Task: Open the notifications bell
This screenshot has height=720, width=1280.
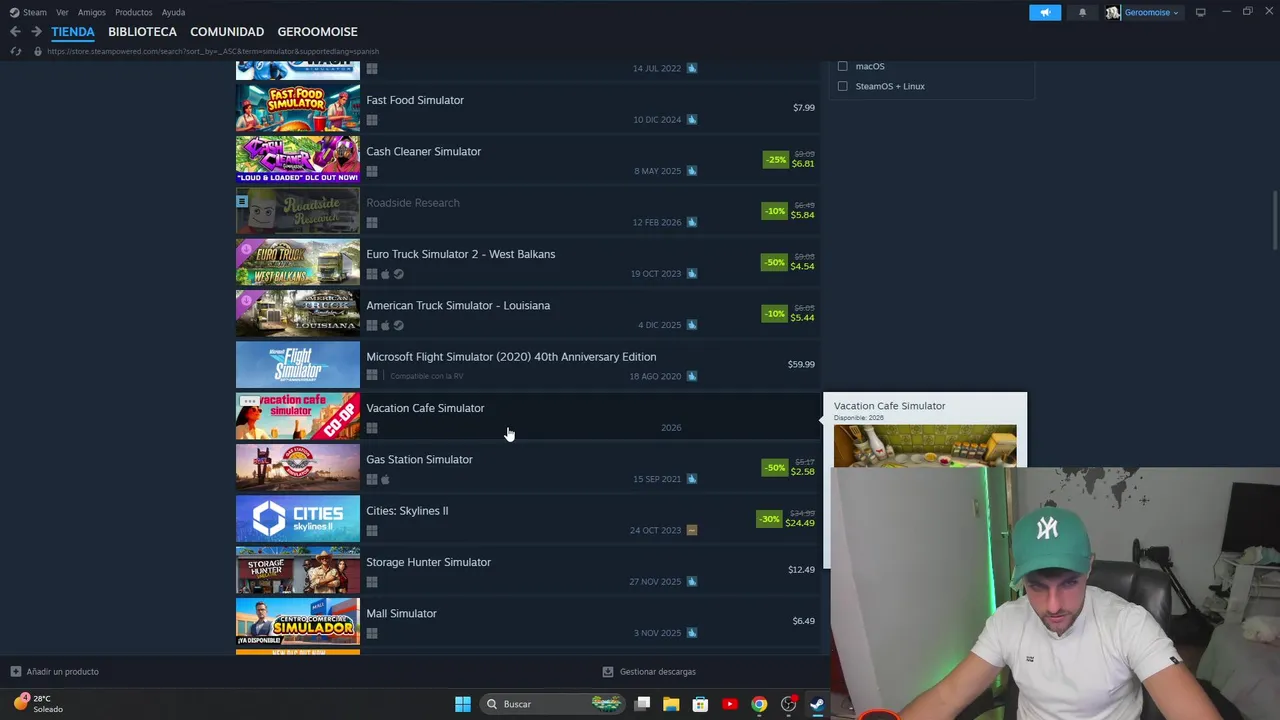Action: coord(1082,12)
